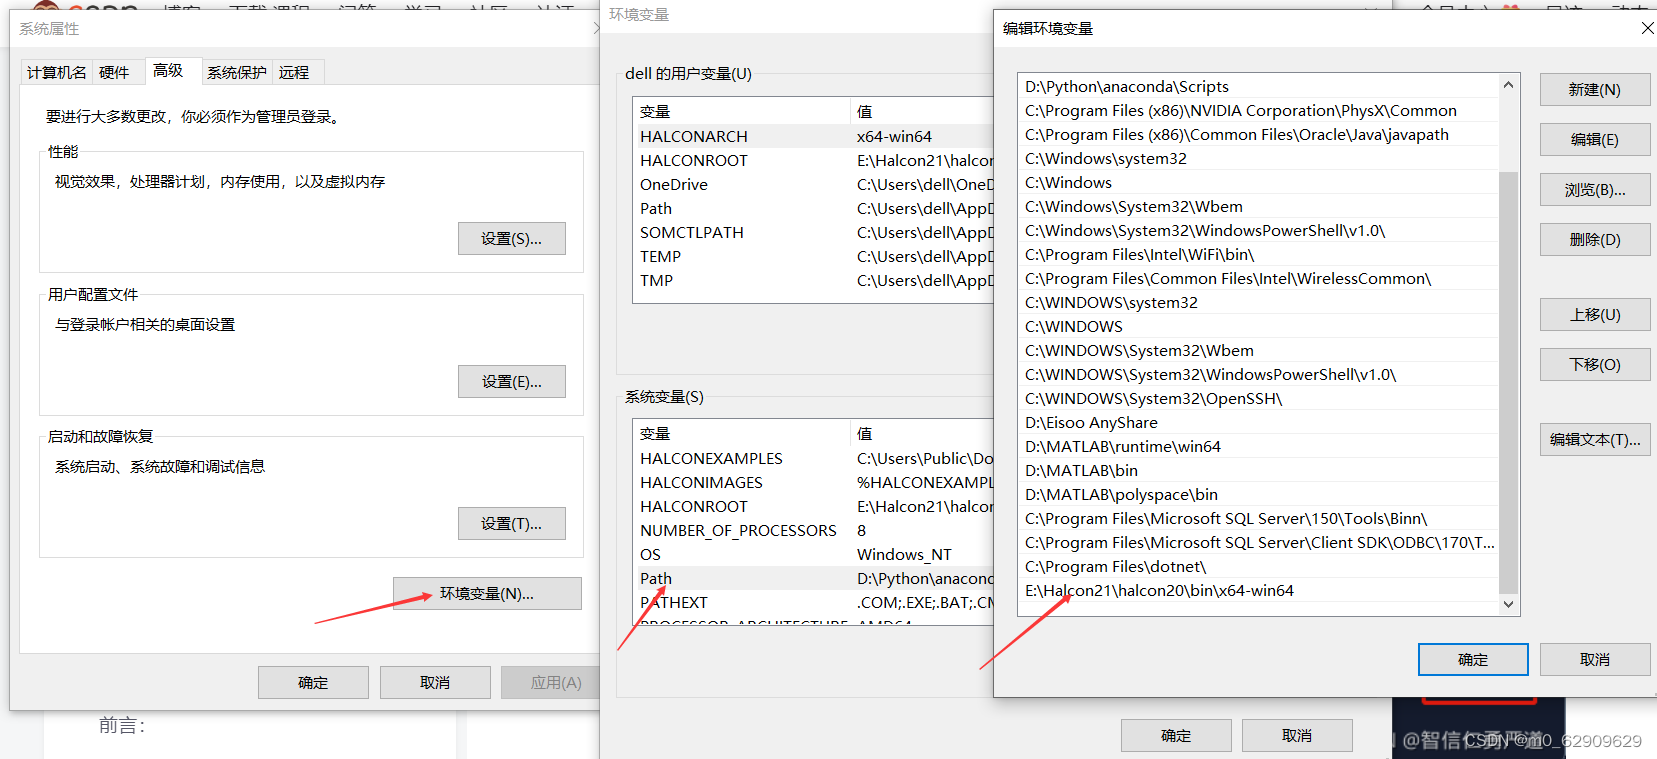
Task: Click the path list vertical scrollbar thumb
Action: click(x=1508, y=382)
